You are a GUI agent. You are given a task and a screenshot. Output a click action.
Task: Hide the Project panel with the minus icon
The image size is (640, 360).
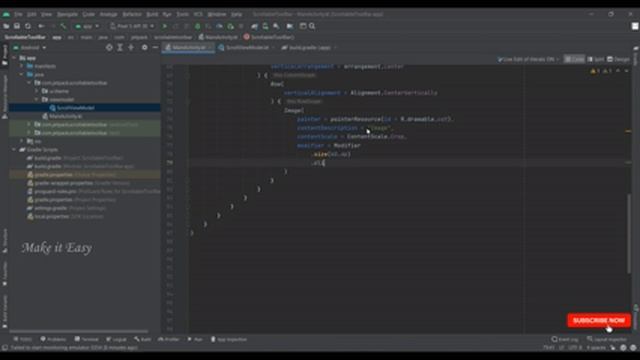coord(156,48)
